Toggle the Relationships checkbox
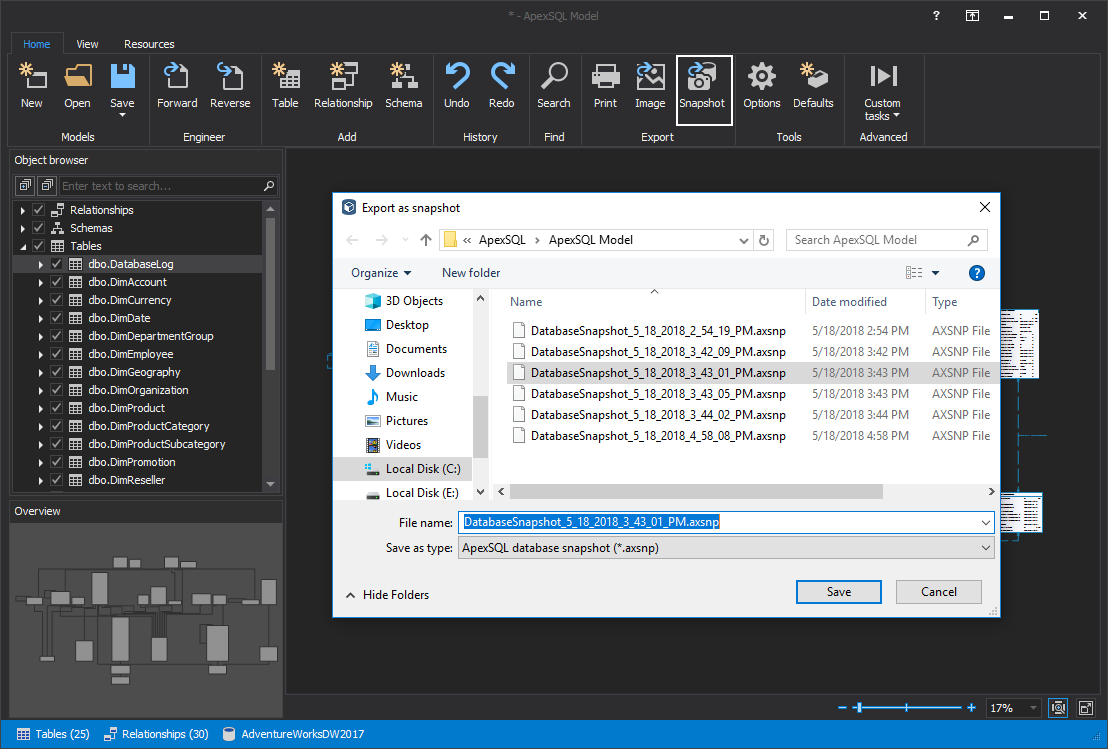The height and width of the screenshot is (749, 1108). click(39, 210)
